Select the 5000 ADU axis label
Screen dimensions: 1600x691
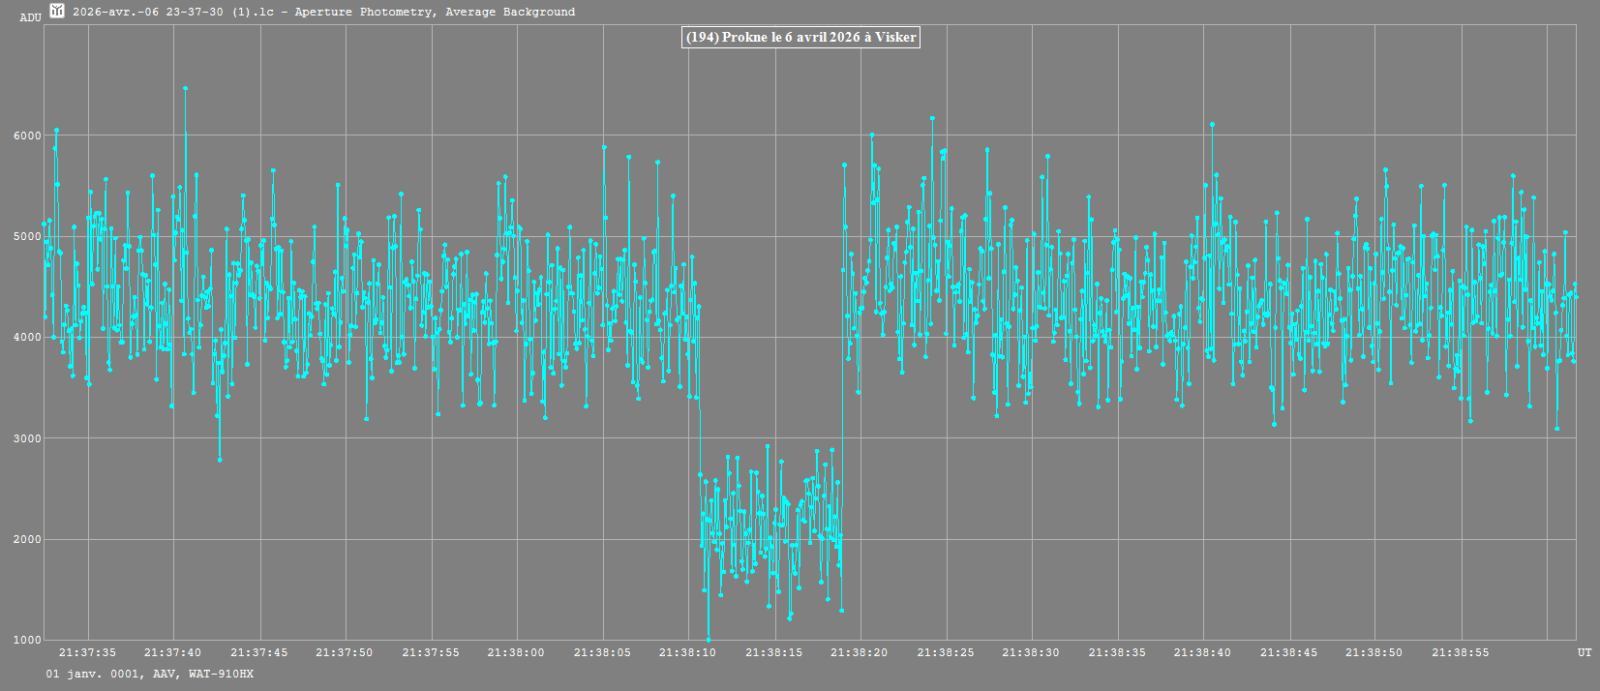(x=28, y=237)
